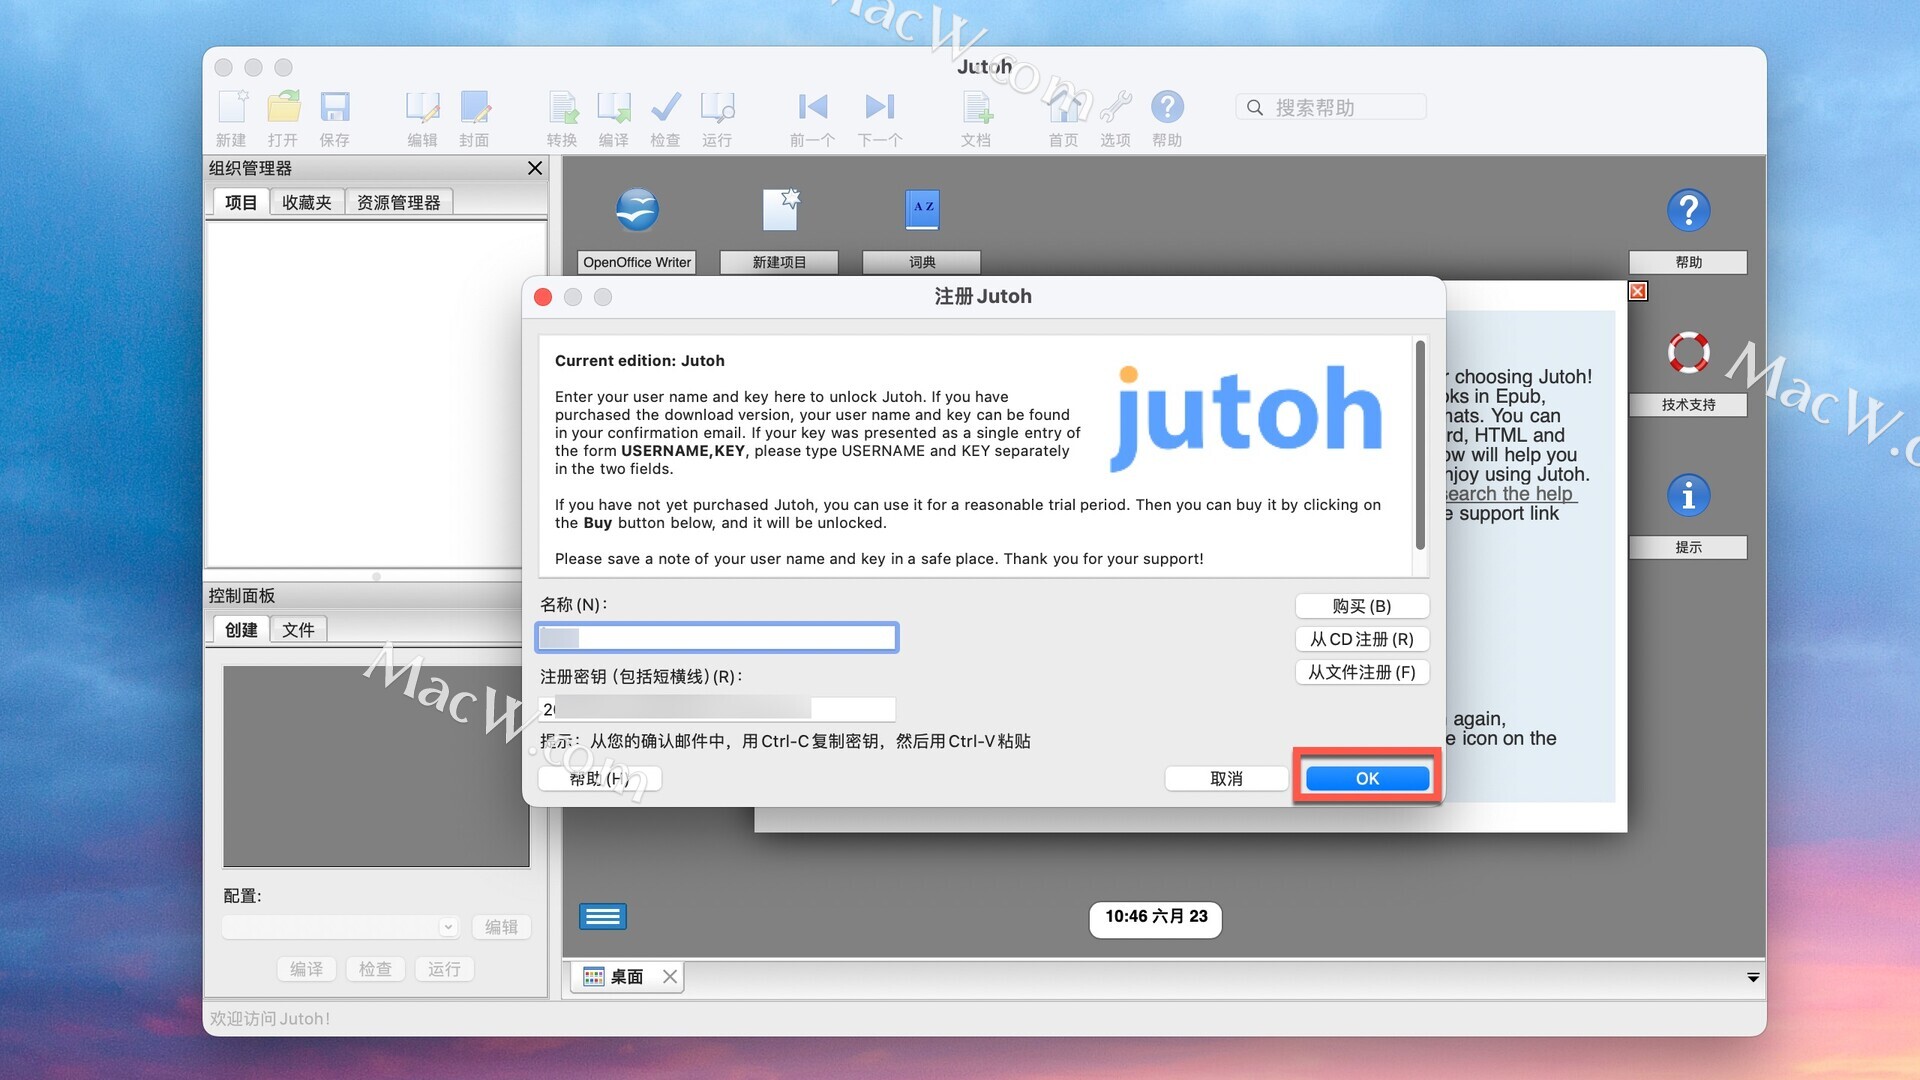
Task: Click the New Project star icon
Action: pyautogui.click(x=780, y=210)
